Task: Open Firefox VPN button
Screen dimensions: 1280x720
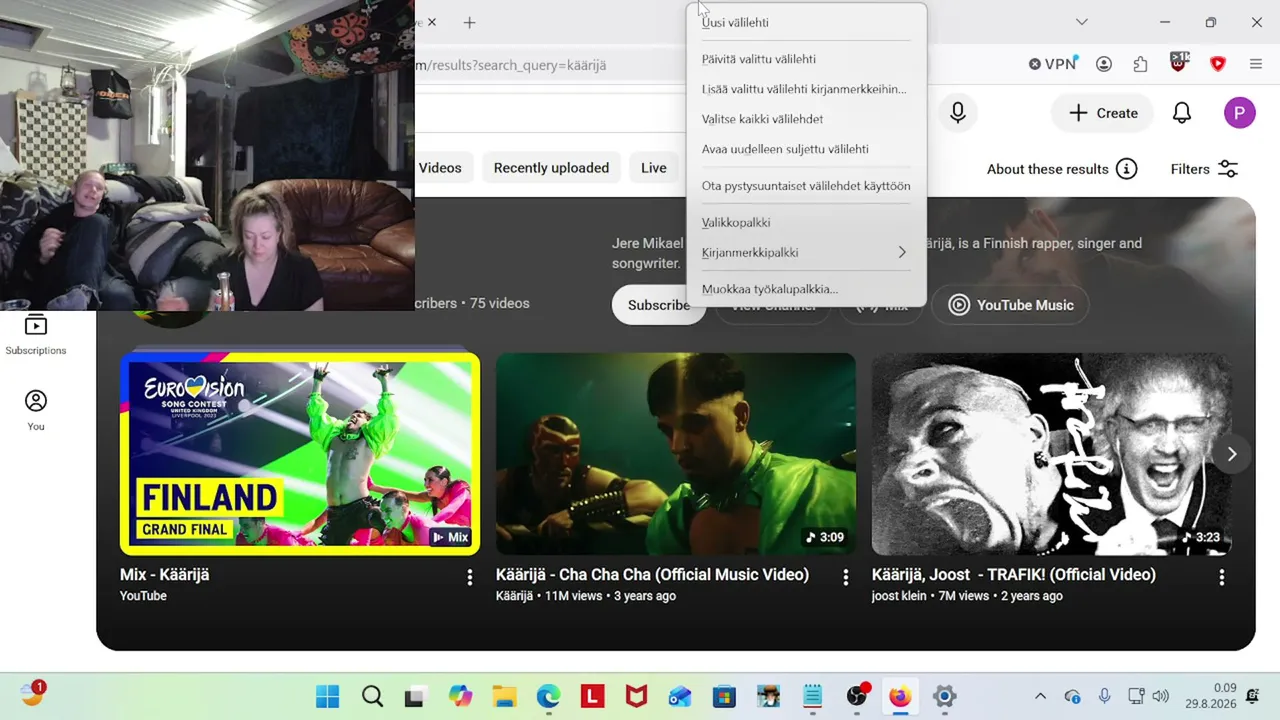Action: (1052, 64)
